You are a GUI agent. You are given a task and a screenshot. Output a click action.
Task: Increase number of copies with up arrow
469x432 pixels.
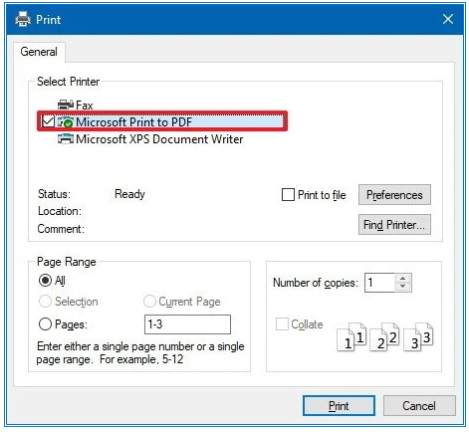(x=403, y=278)
